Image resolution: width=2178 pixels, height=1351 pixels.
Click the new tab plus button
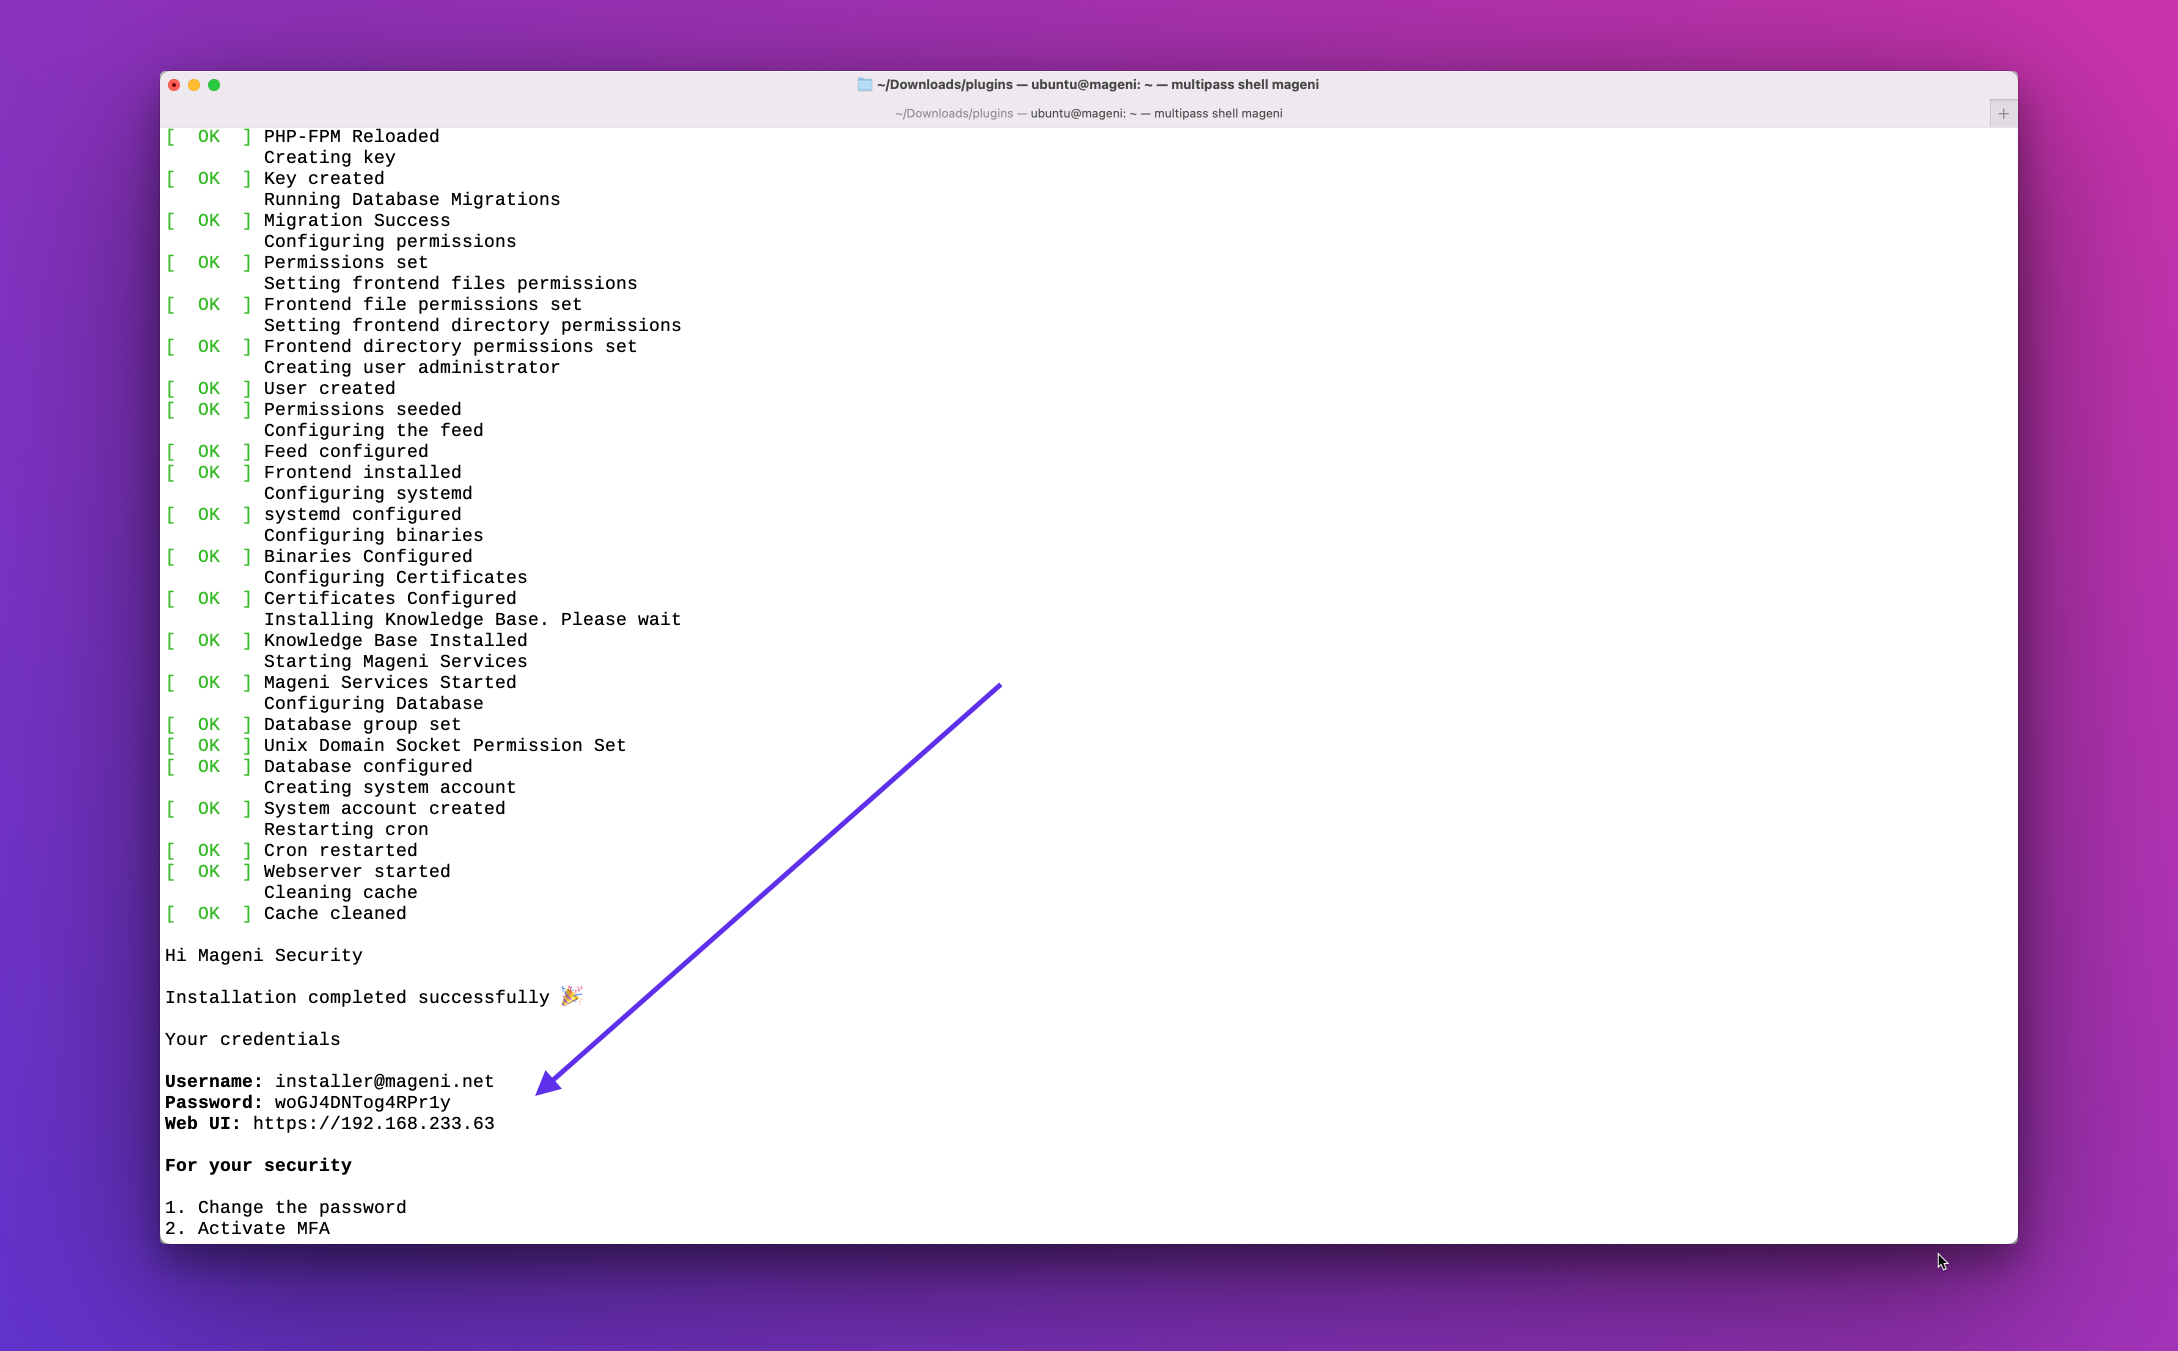tap(2003, 114)
